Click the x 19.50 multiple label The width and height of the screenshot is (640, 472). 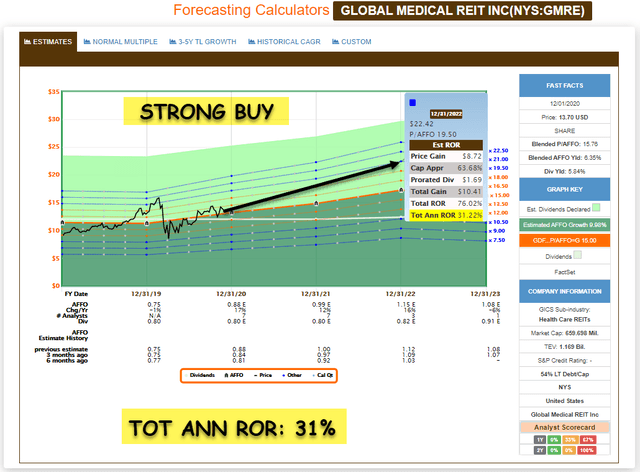point(498,168)
